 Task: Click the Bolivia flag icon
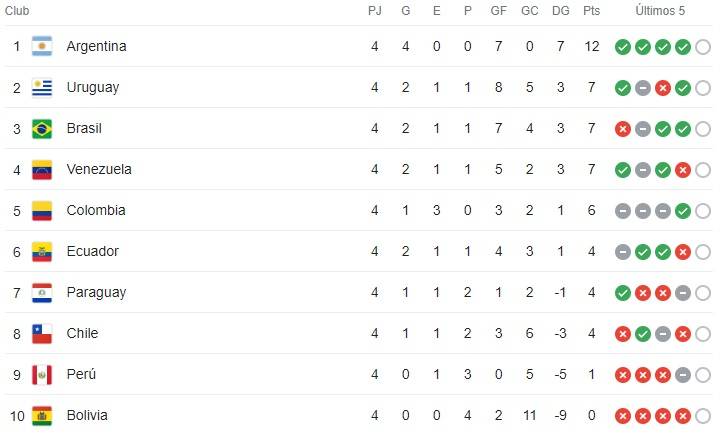(x=42, y=415)
